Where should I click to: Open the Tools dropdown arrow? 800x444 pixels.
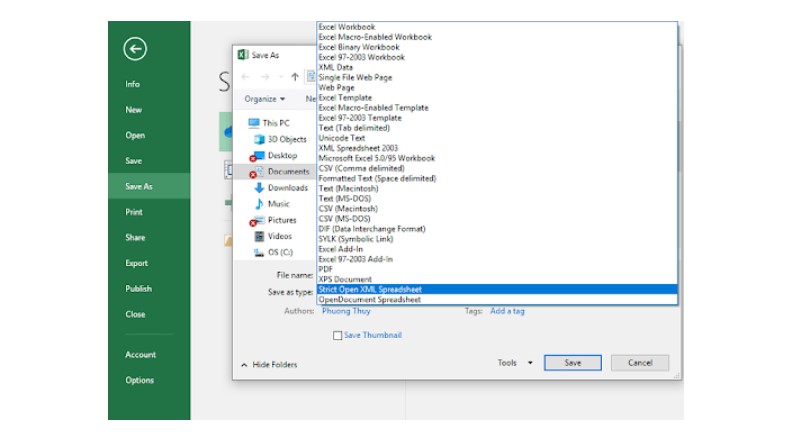tap(530, 363)
